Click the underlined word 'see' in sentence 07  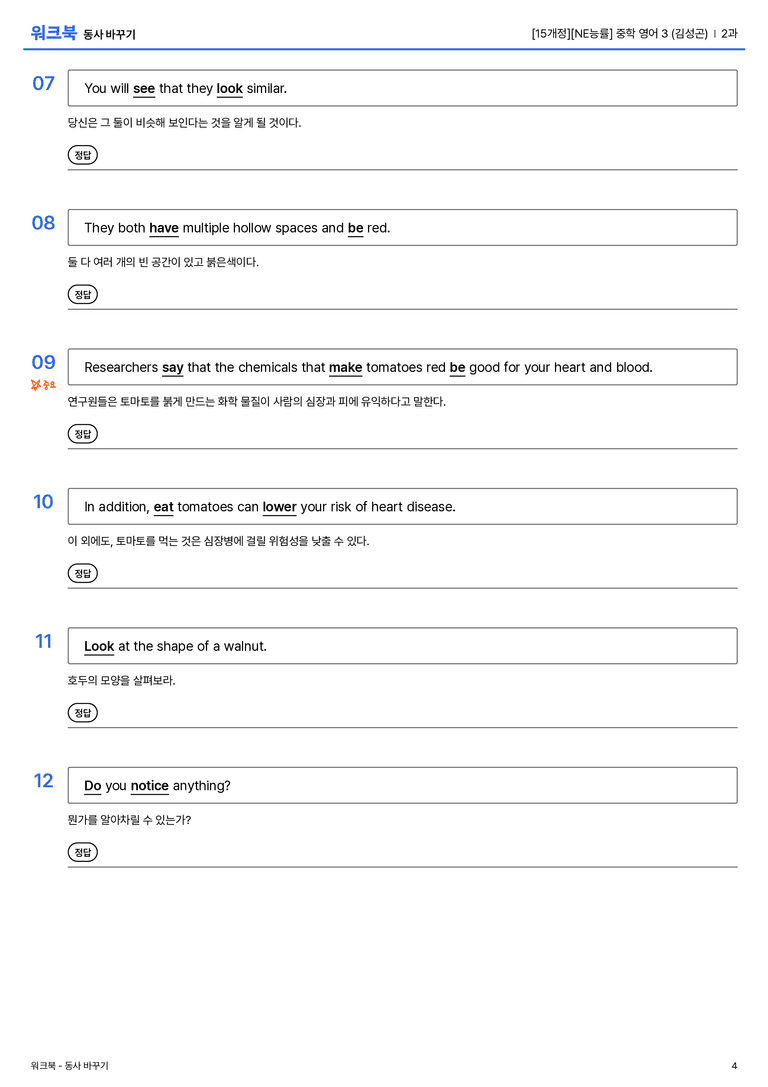pos(144,89)
